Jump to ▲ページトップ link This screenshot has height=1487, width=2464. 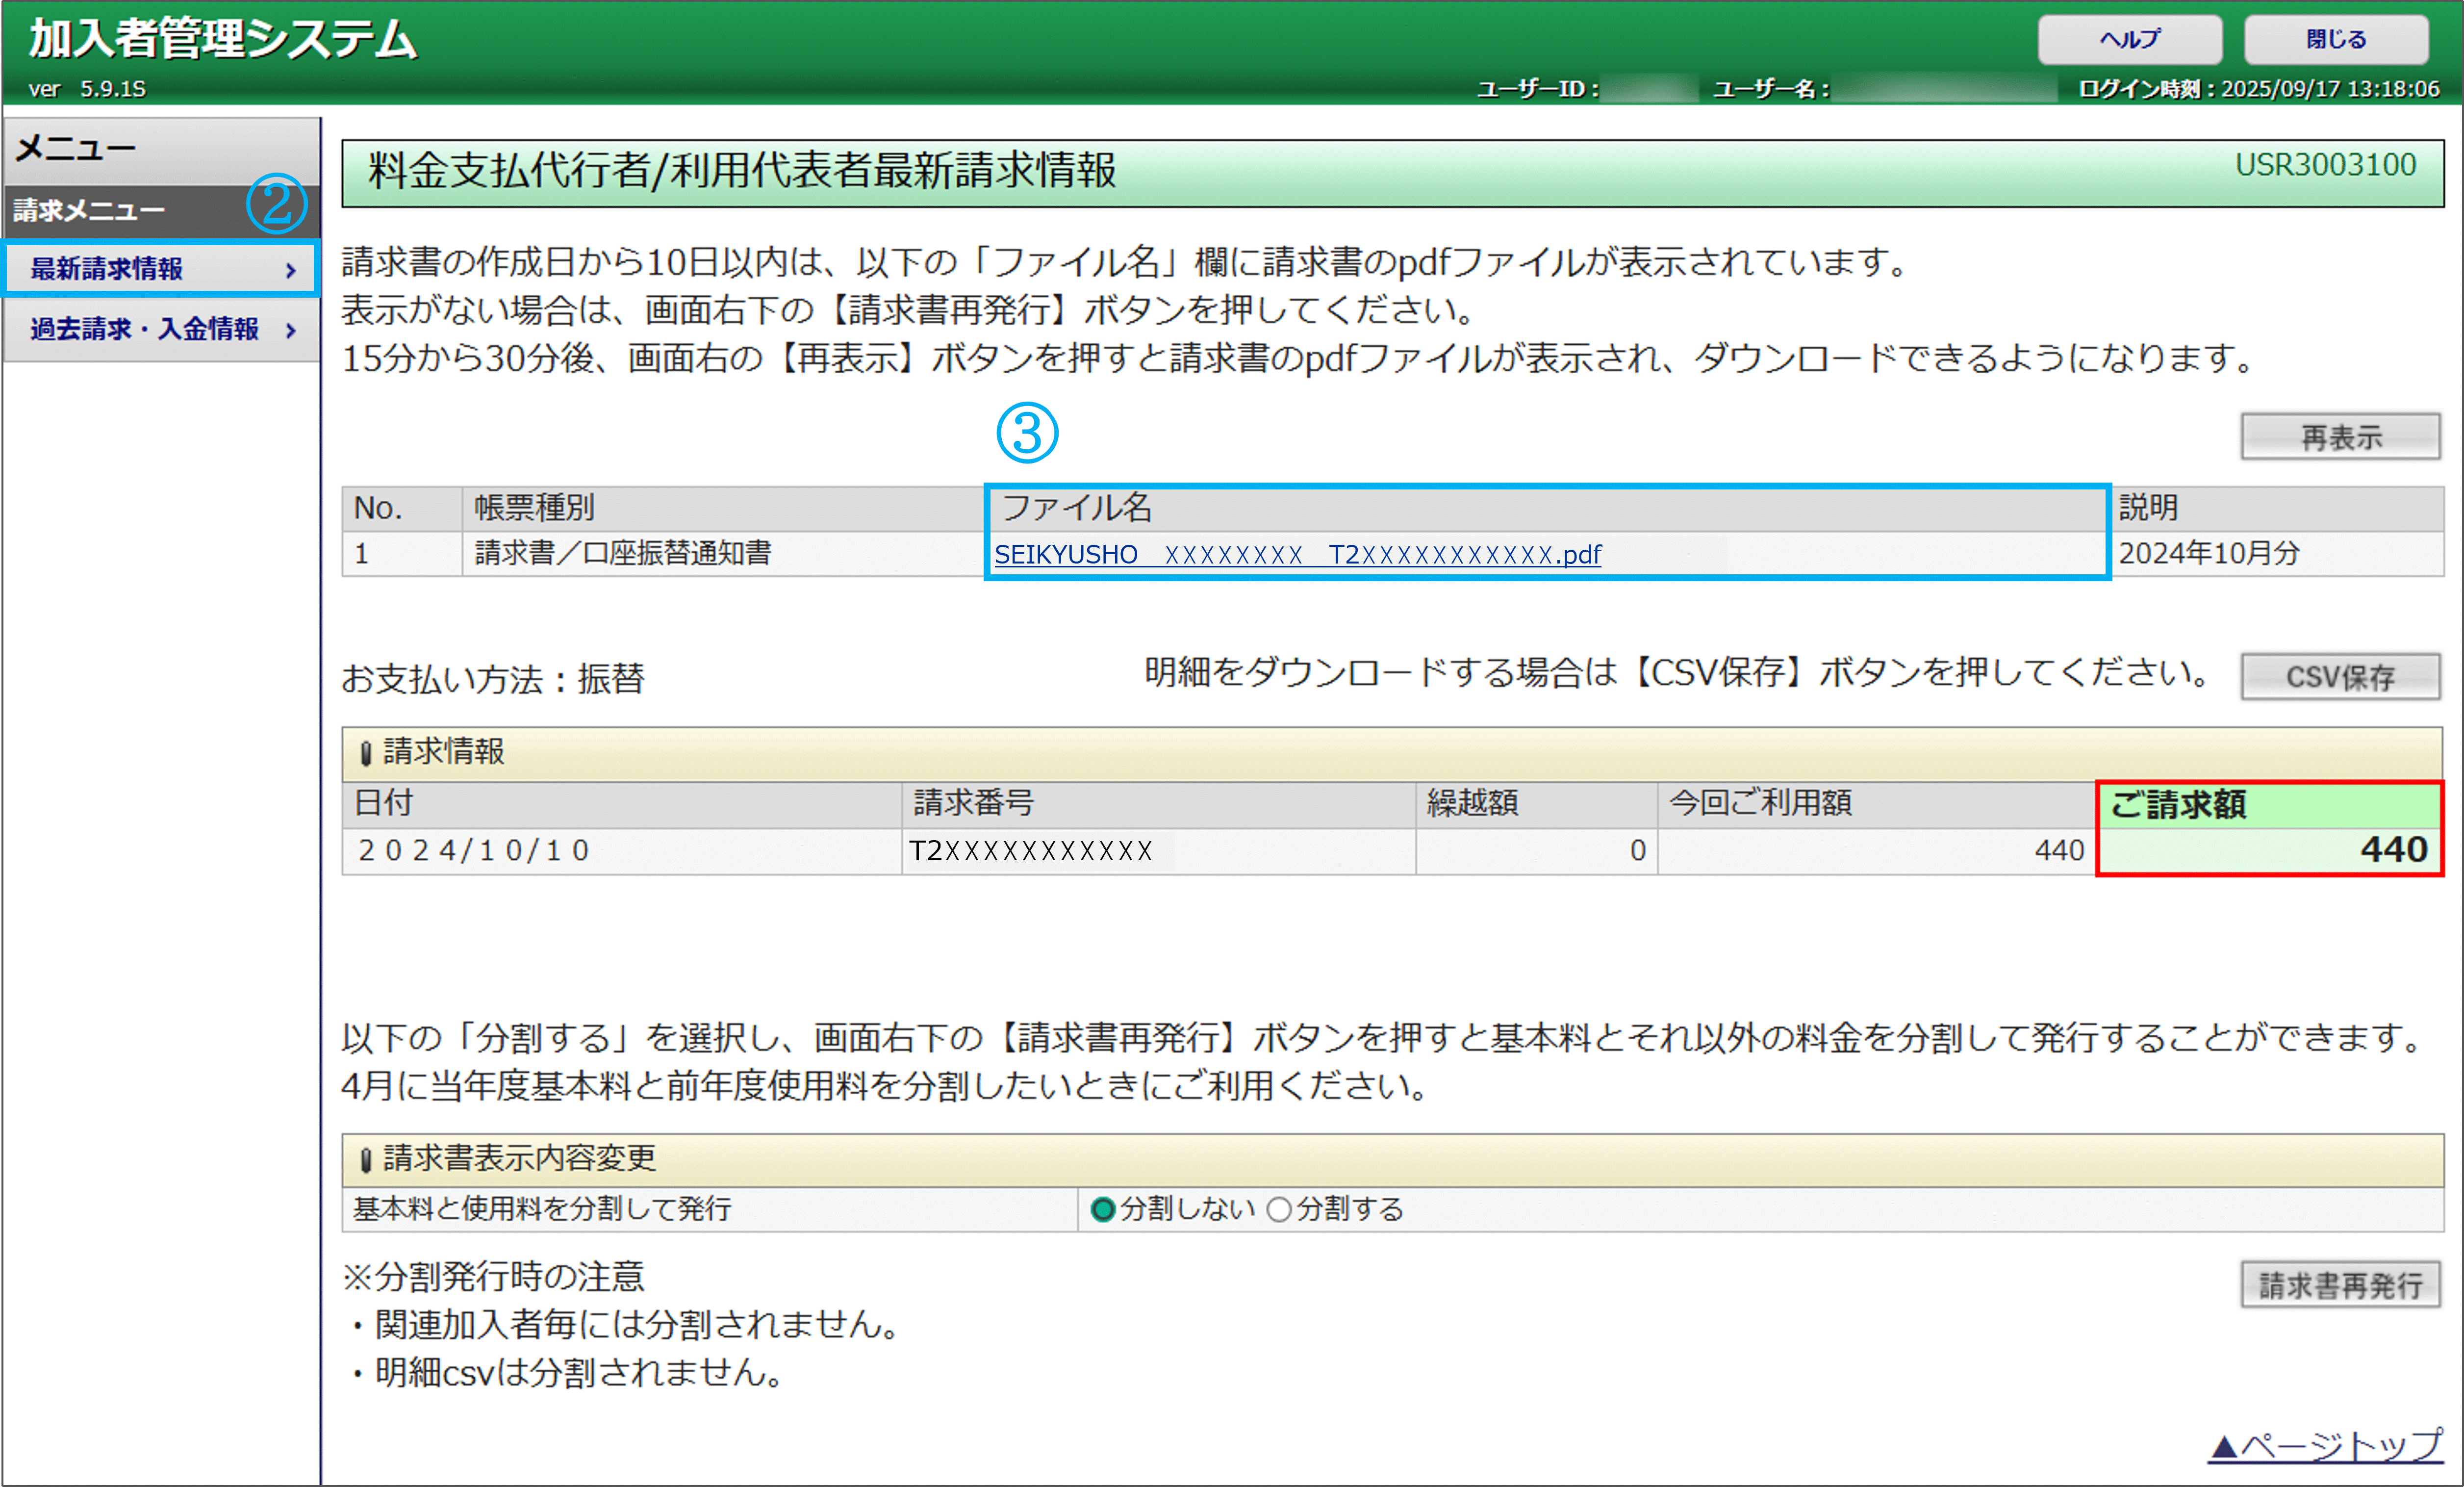[2325, 1446]
